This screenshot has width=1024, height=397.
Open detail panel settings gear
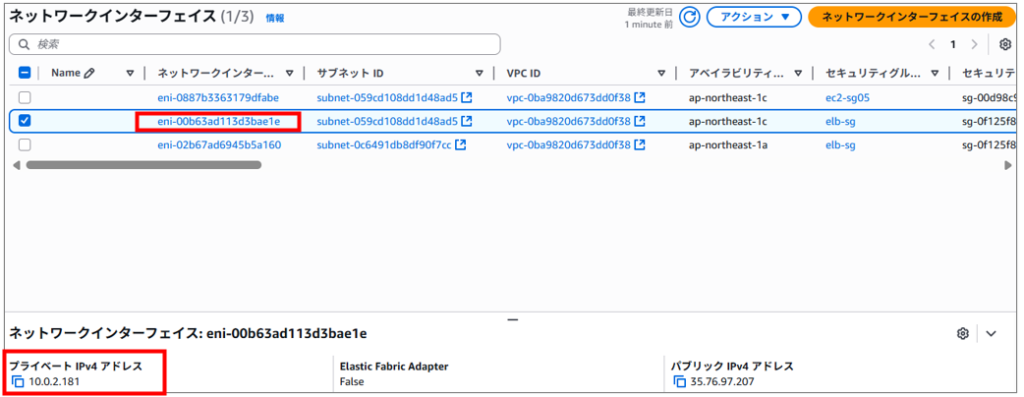(962, 334)
